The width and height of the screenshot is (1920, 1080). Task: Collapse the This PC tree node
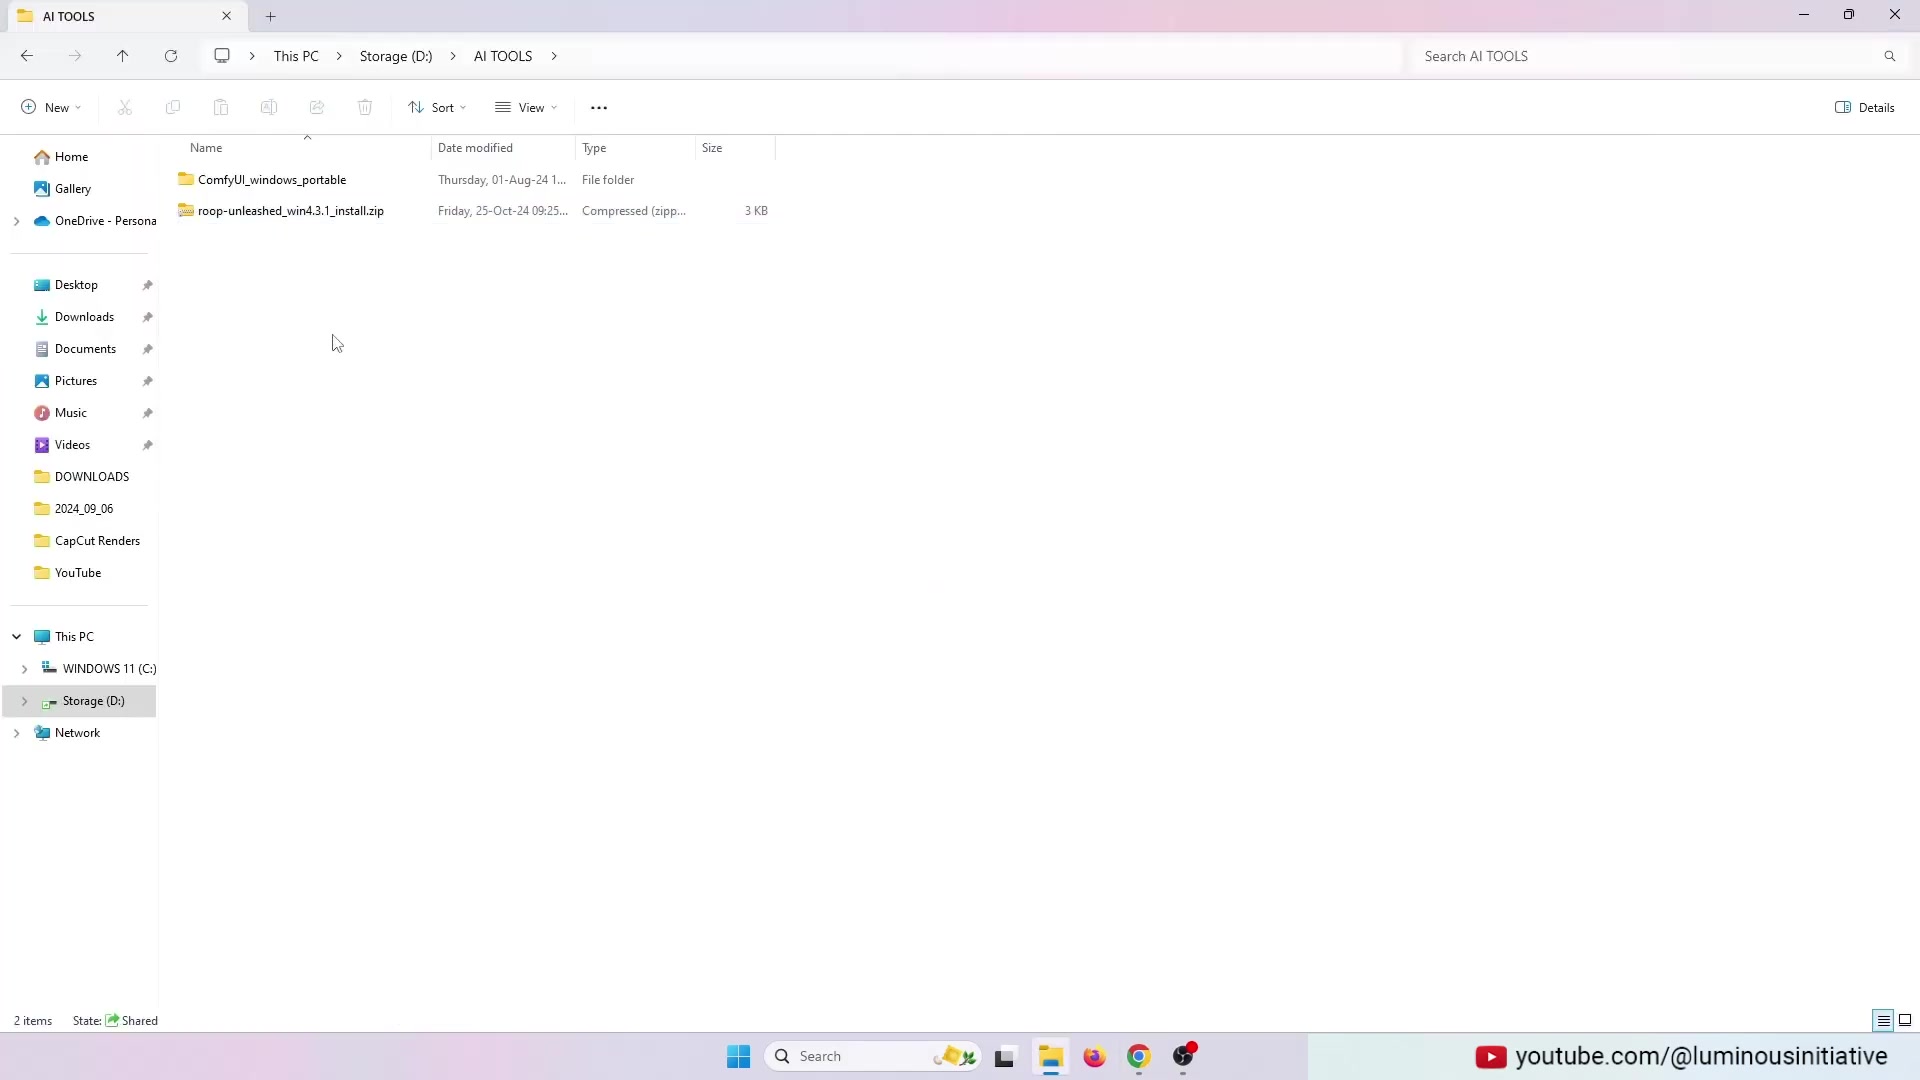[x=17, y=637]
